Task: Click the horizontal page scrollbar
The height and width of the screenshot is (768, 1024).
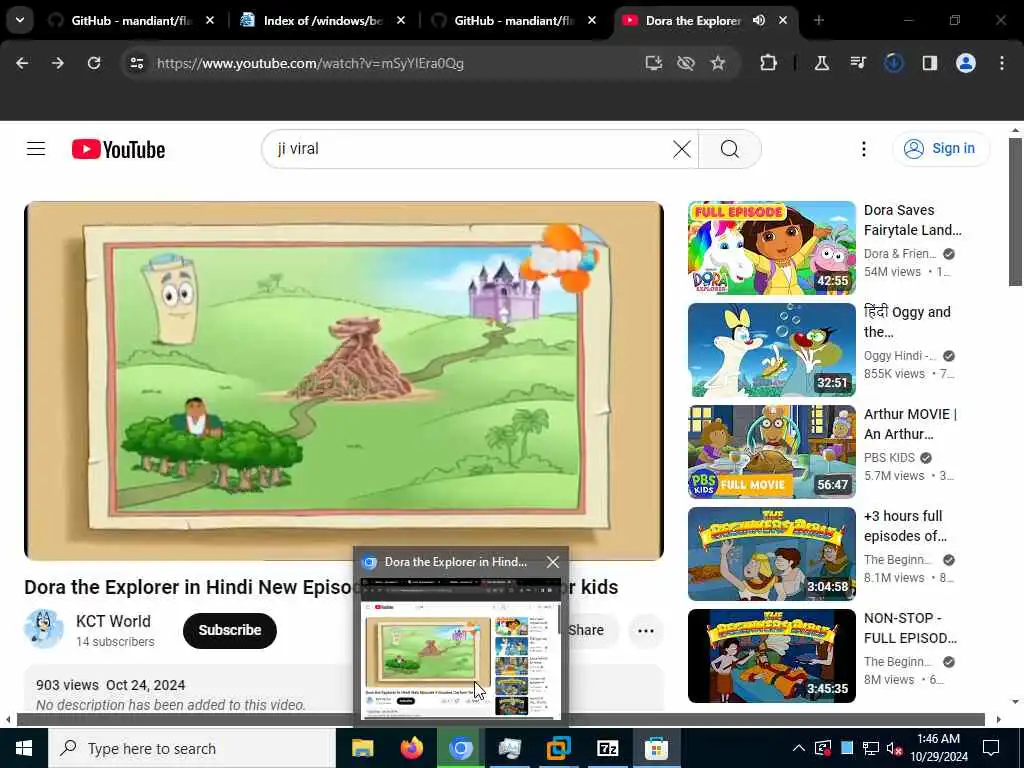Action: [x=500, y=720]
